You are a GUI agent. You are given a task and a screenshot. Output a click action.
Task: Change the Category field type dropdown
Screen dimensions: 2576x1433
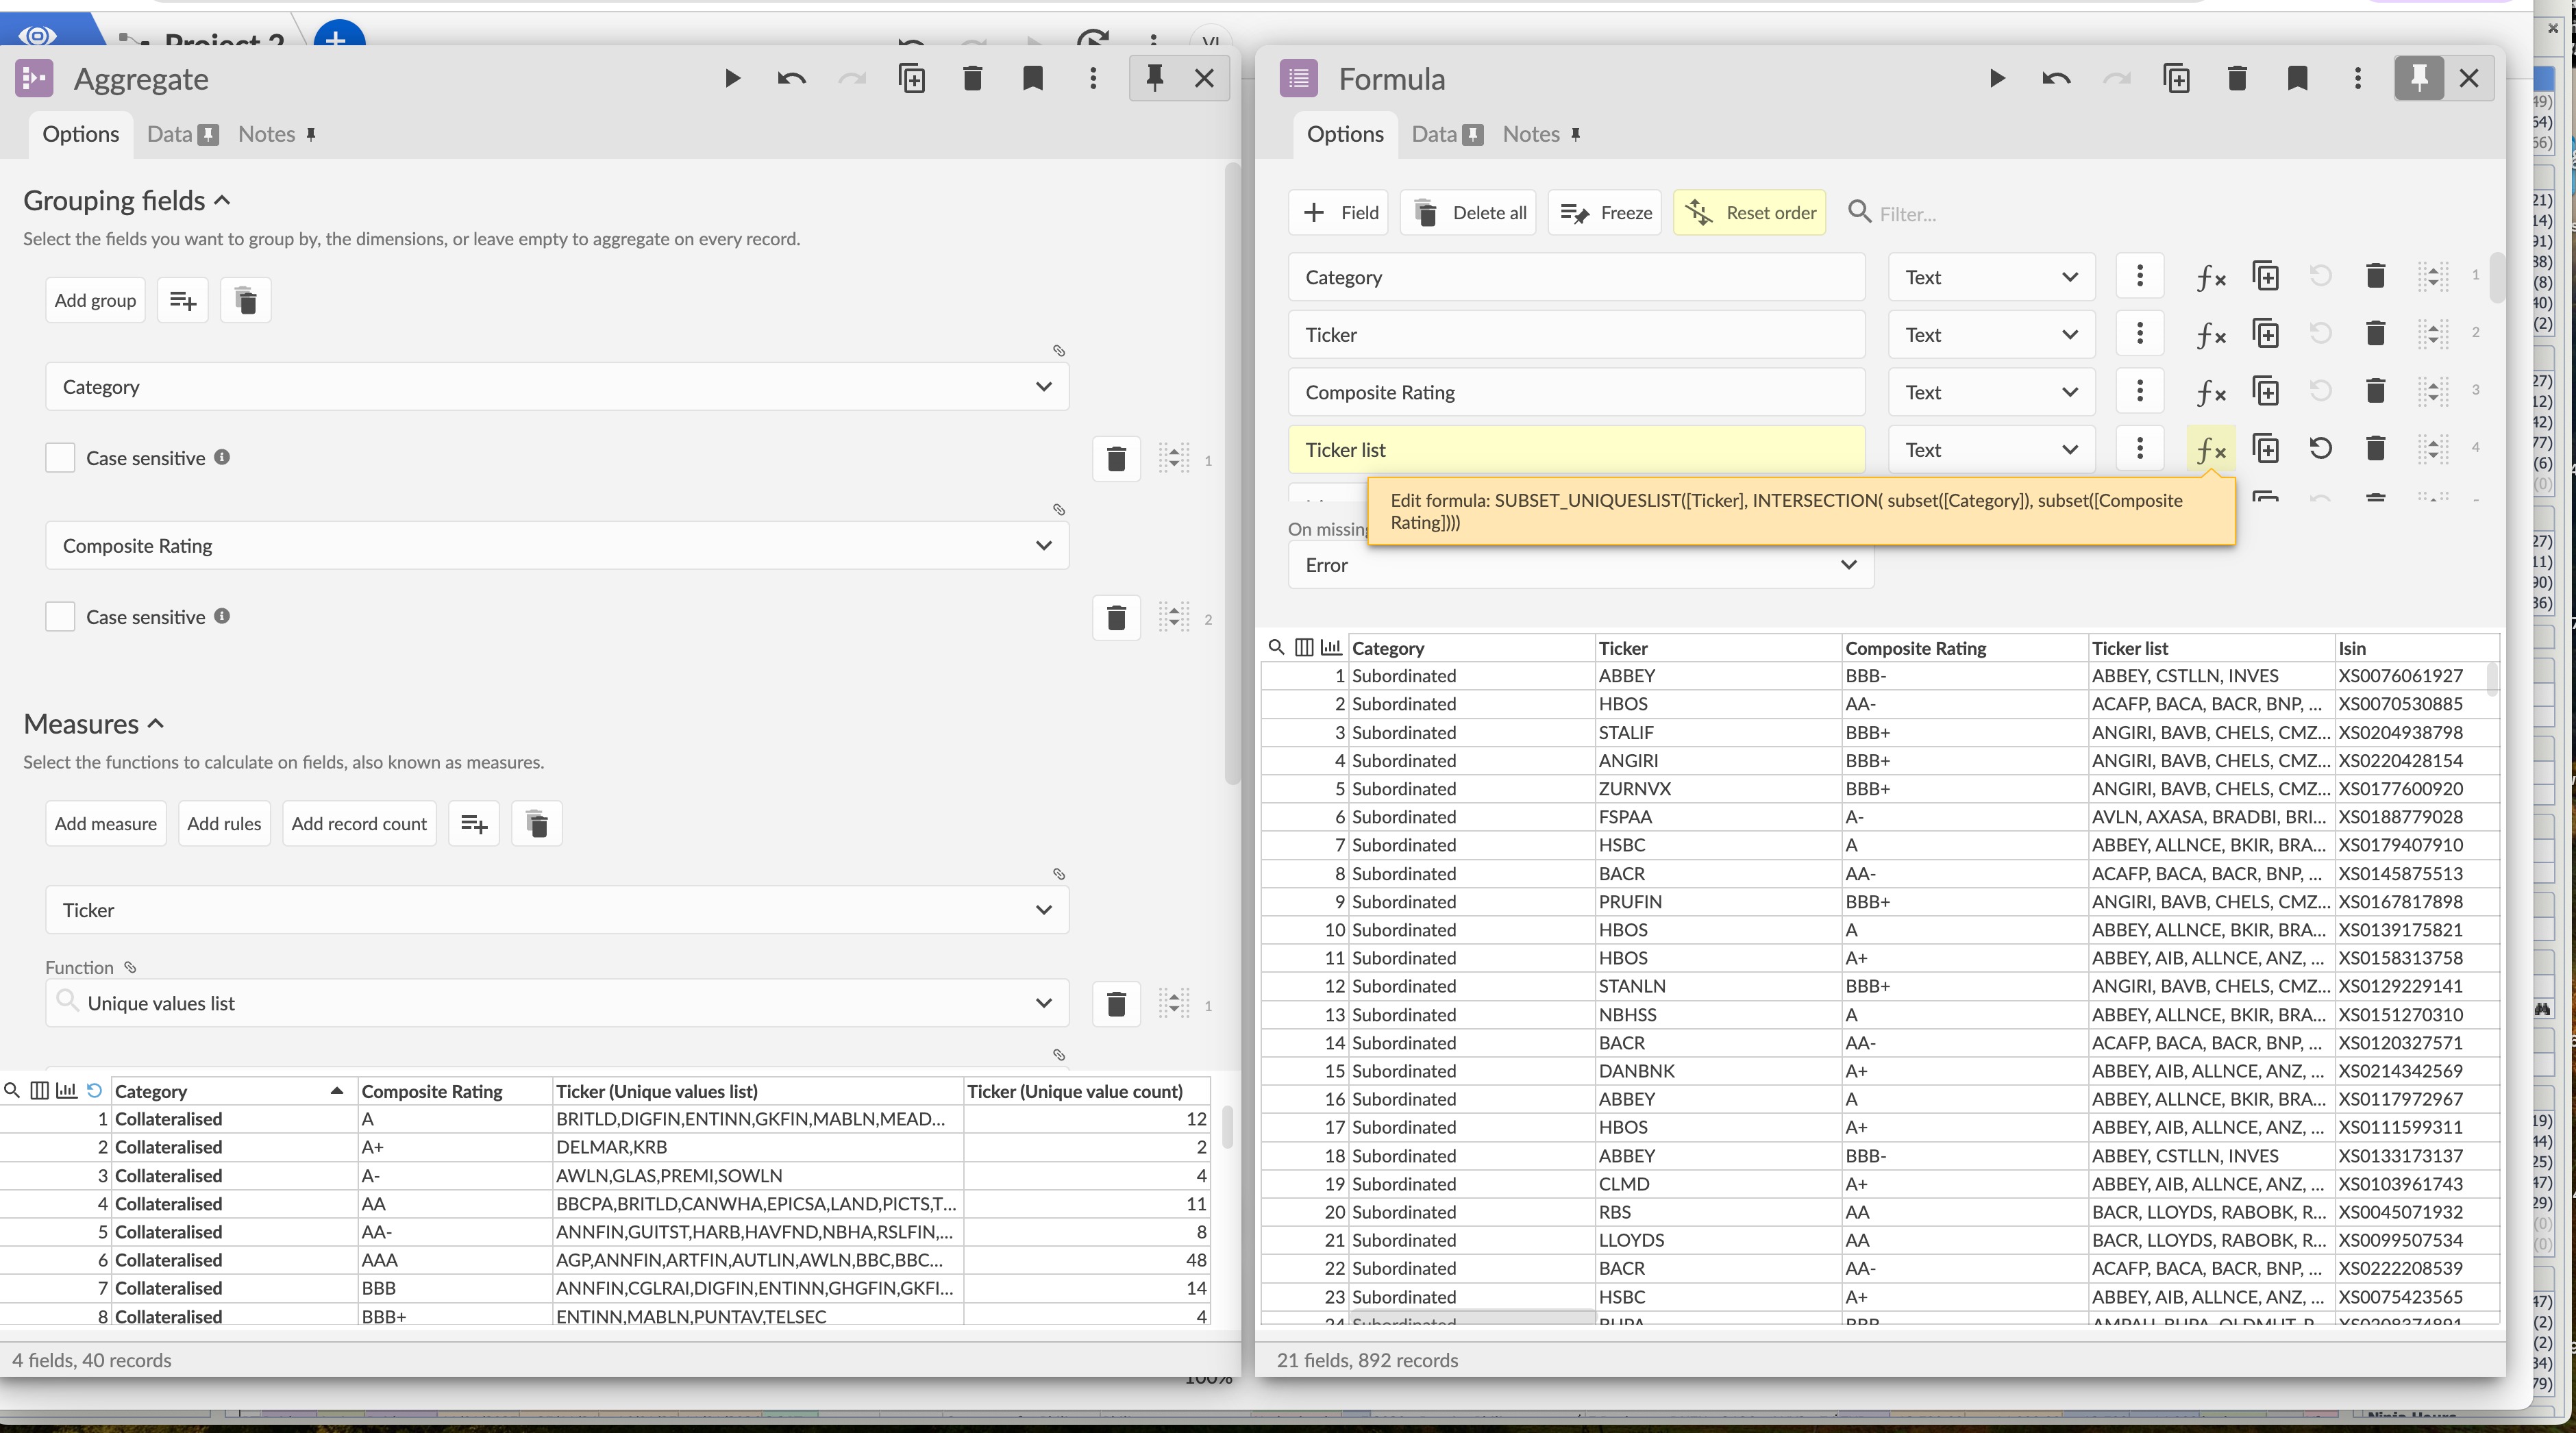(1991, 277)
